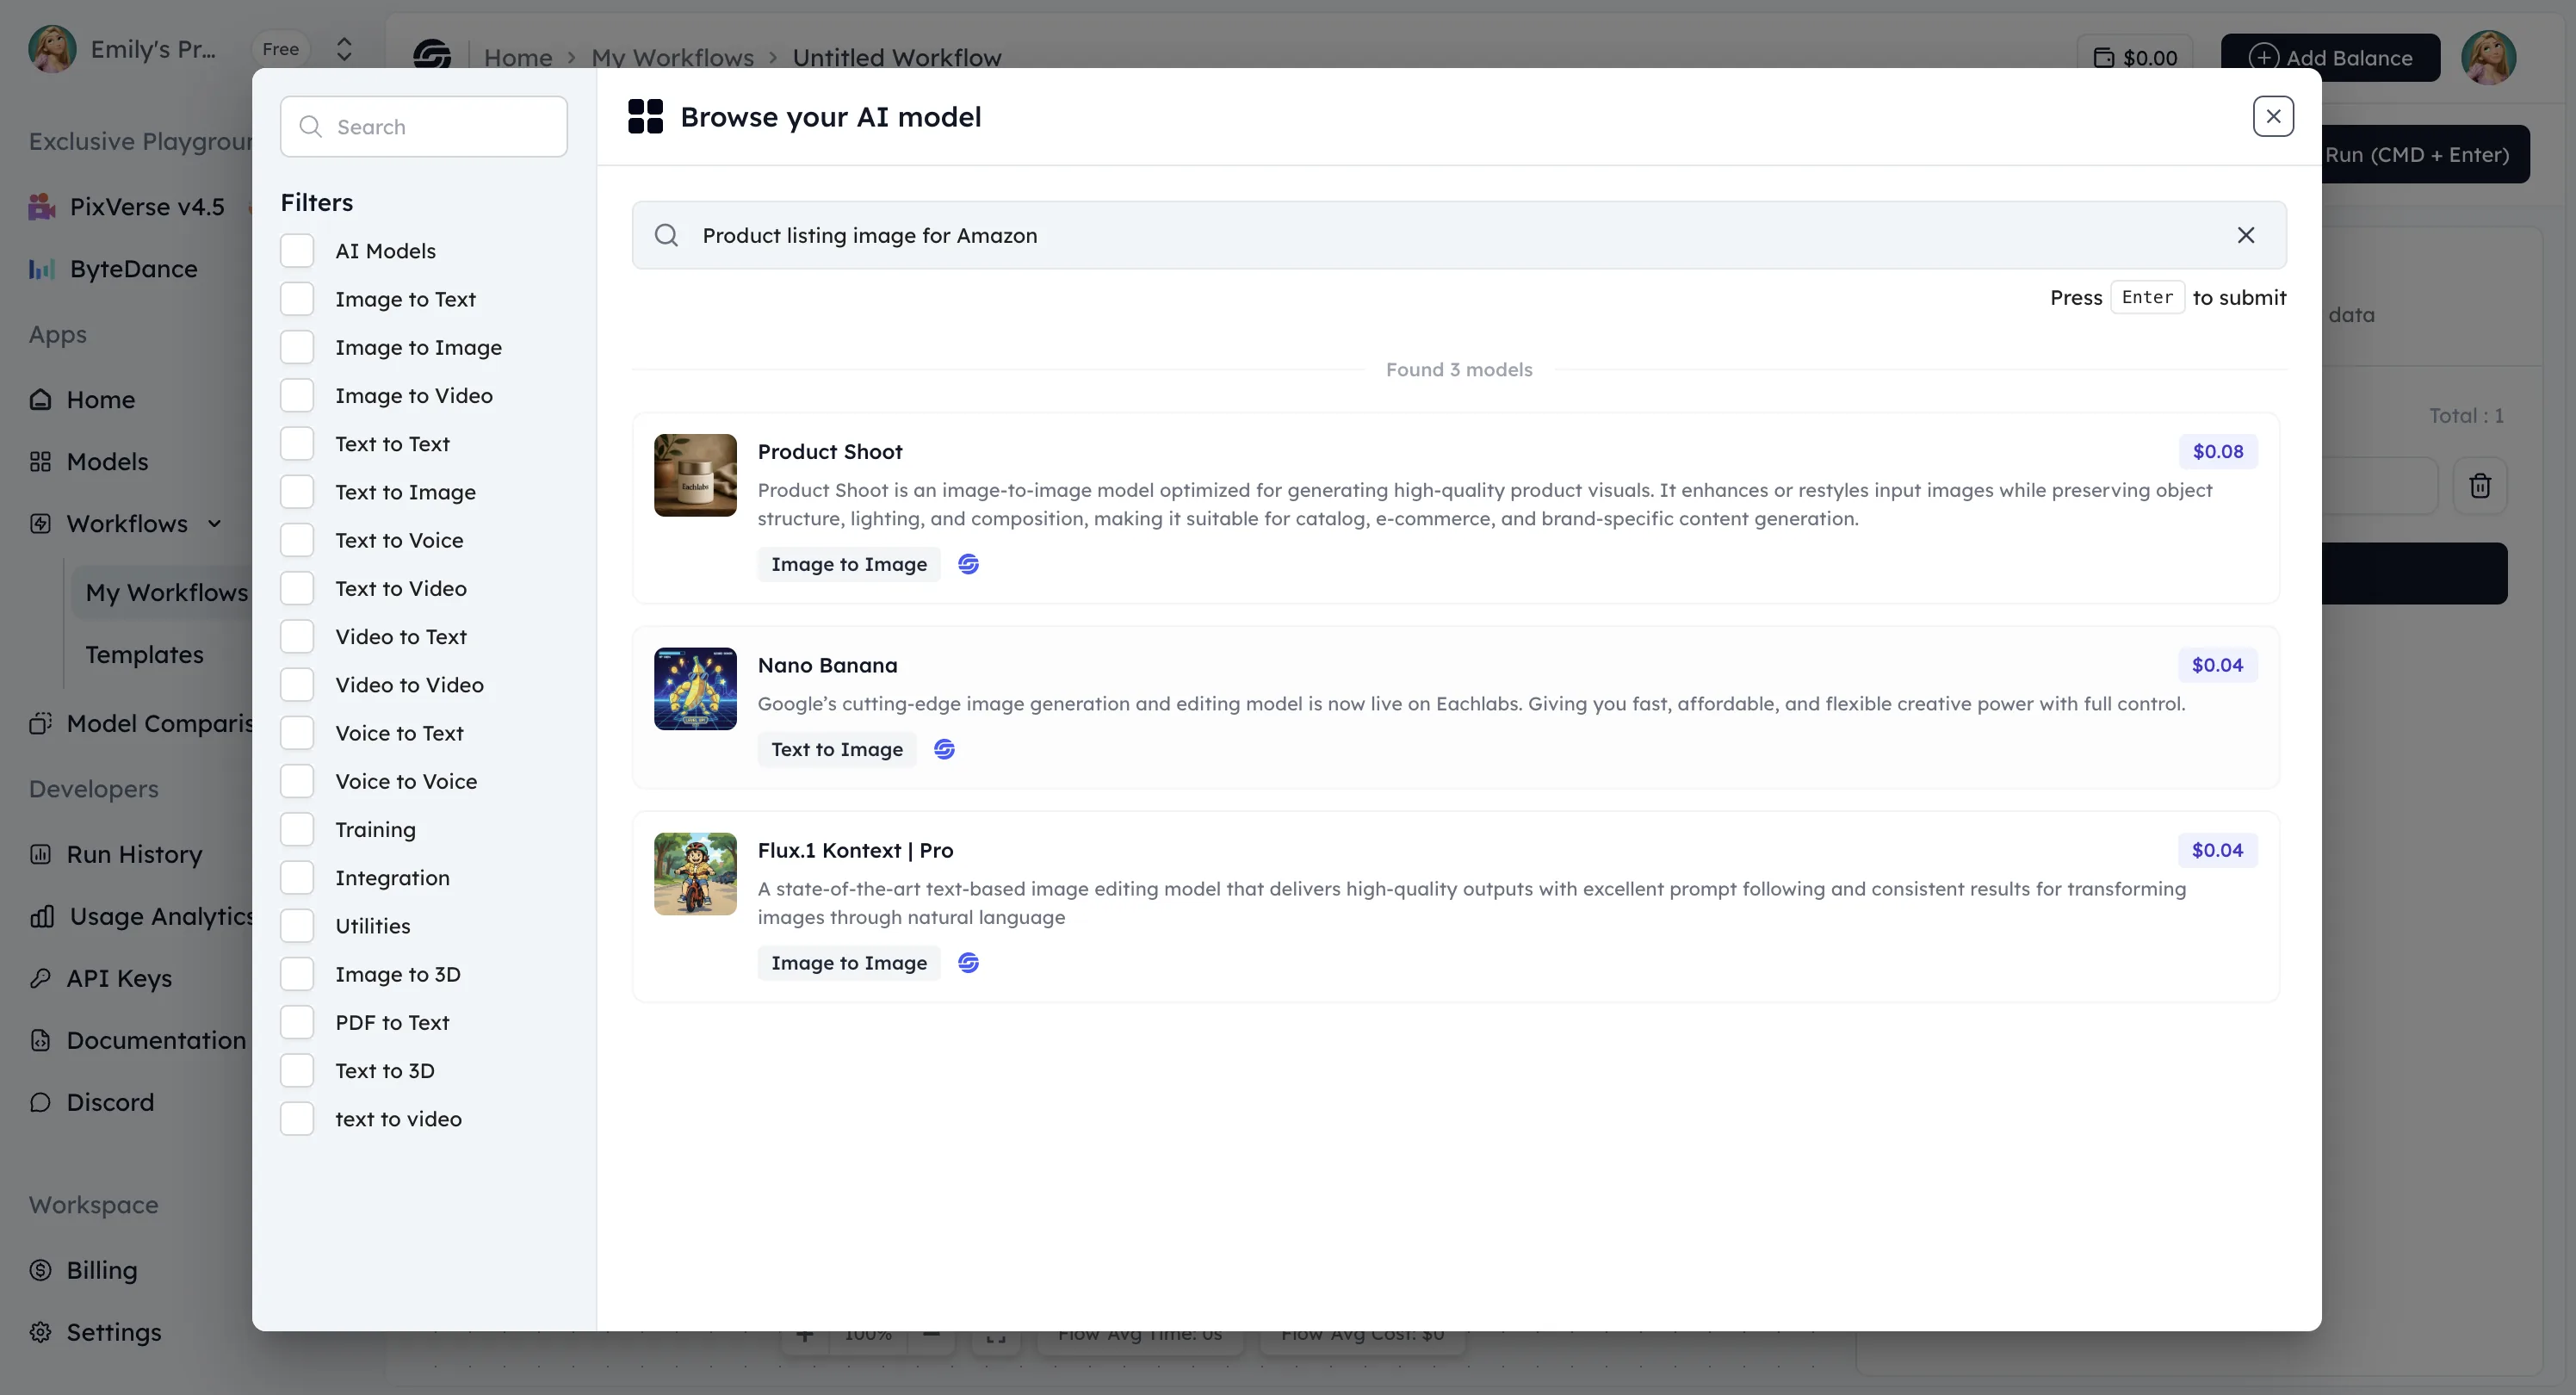Click the Eachlabs logo beside Product Shoot tag

[968, 564]
